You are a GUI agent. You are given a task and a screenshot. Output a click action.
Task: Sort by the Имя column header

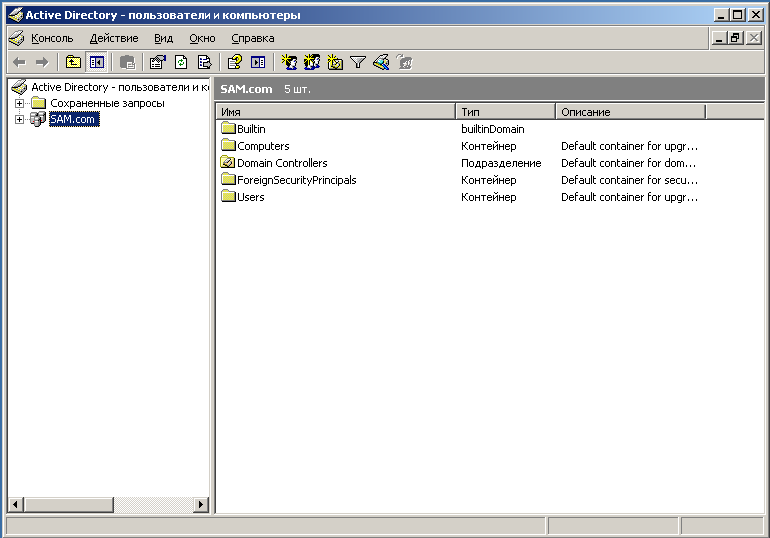[335, 112]
